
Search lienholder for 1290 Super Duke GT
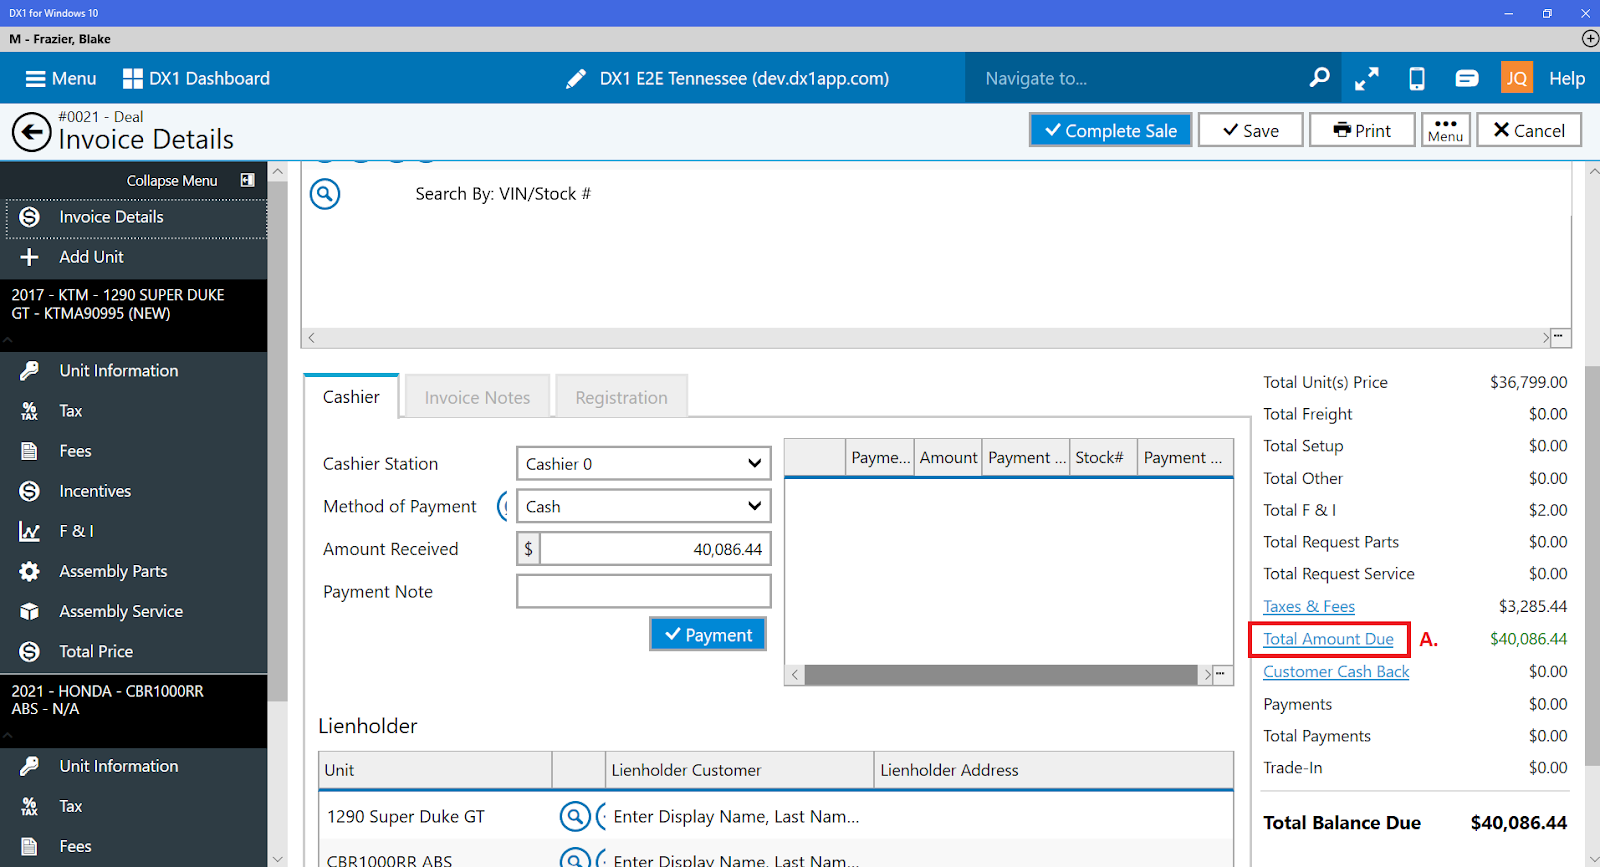[x=575, y=817]
